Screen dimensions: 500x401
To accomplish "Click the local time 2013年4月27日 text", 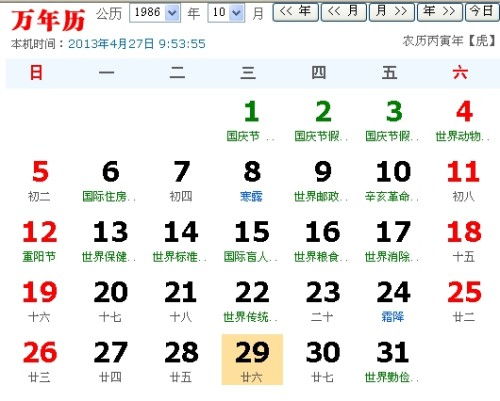I will coord(137,44).
